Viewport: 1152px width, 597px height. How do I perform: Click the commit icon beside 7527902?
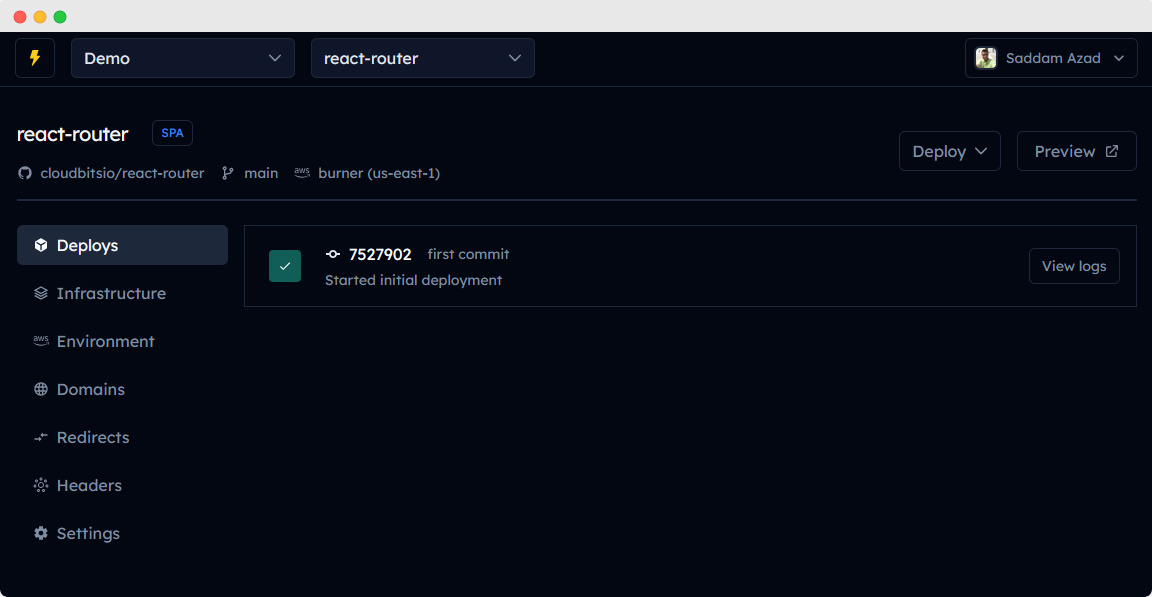point(333,254)
